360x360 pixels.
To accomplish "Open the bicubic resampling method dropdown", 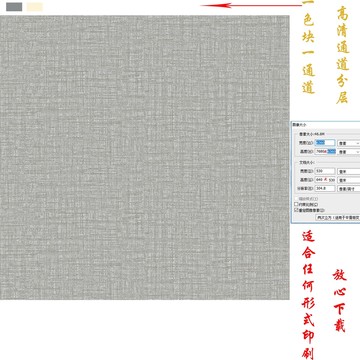I will [338, 217].
